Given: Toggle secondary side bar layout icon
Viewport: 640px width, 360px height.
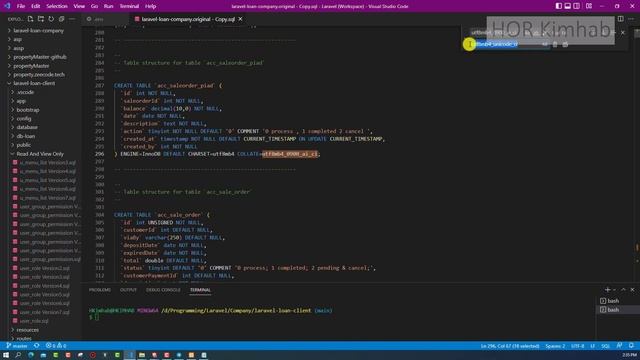Looking at the screenshot, I should [576, 6].
